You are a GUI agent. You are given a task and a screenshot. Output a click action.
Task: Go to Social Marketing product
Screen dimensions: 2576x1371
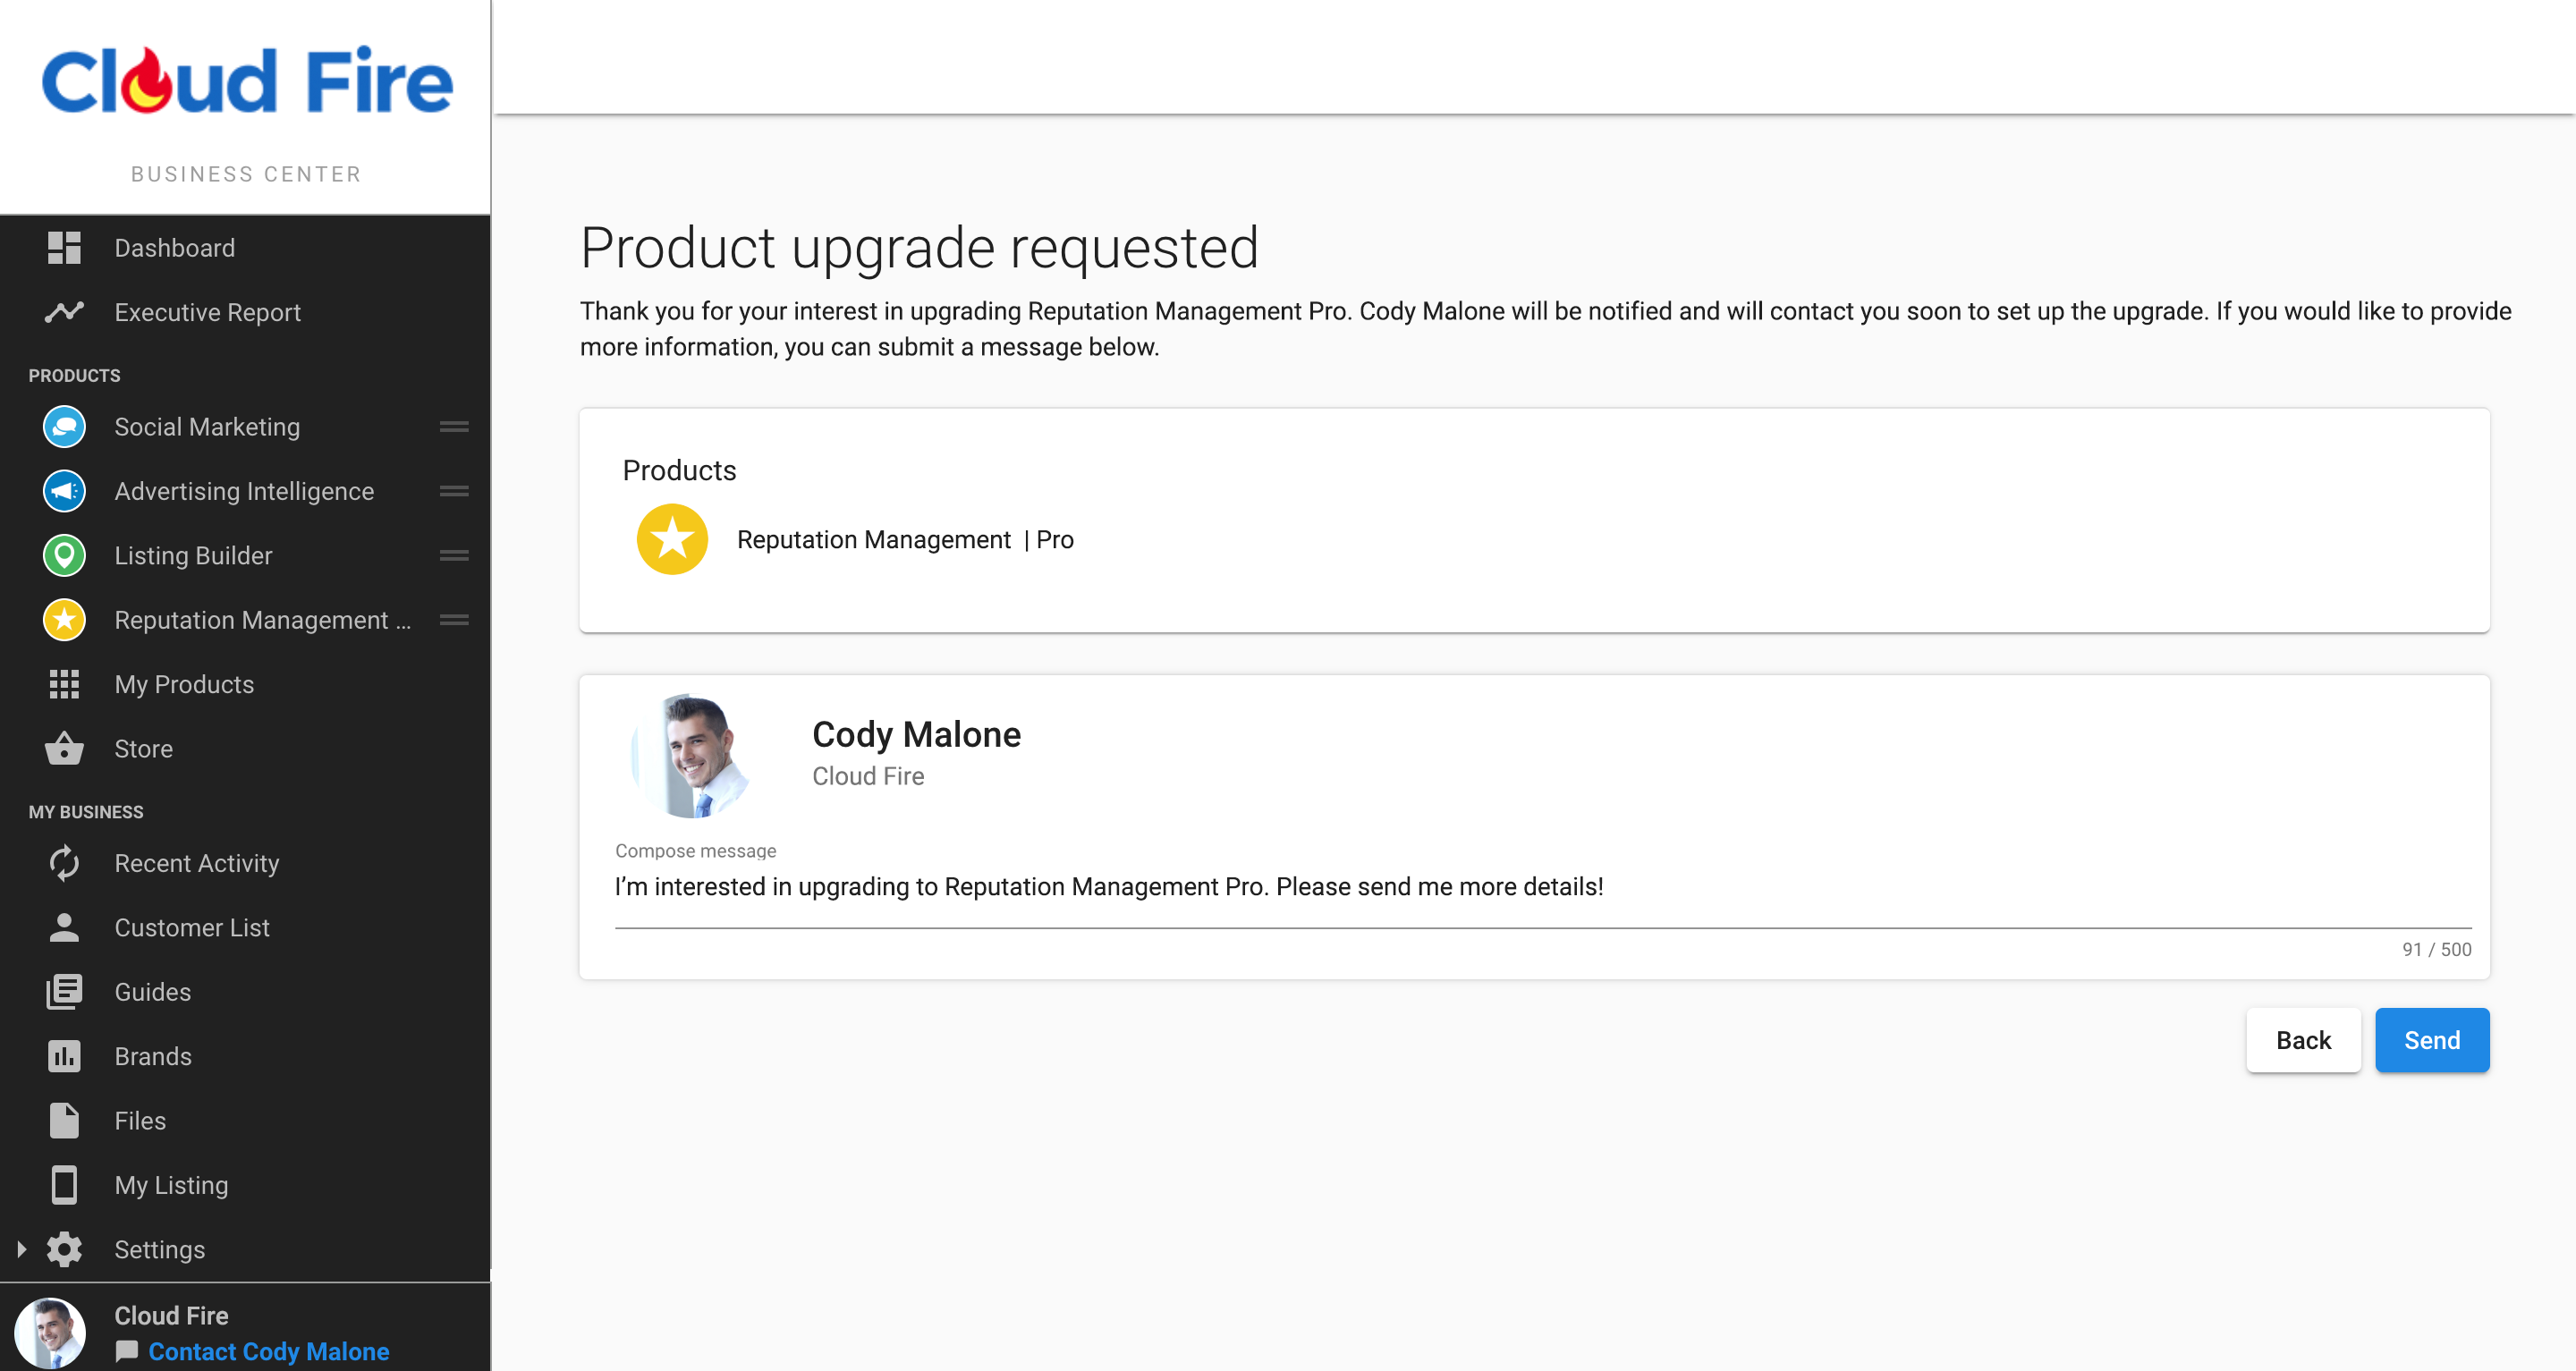point(245,427)
